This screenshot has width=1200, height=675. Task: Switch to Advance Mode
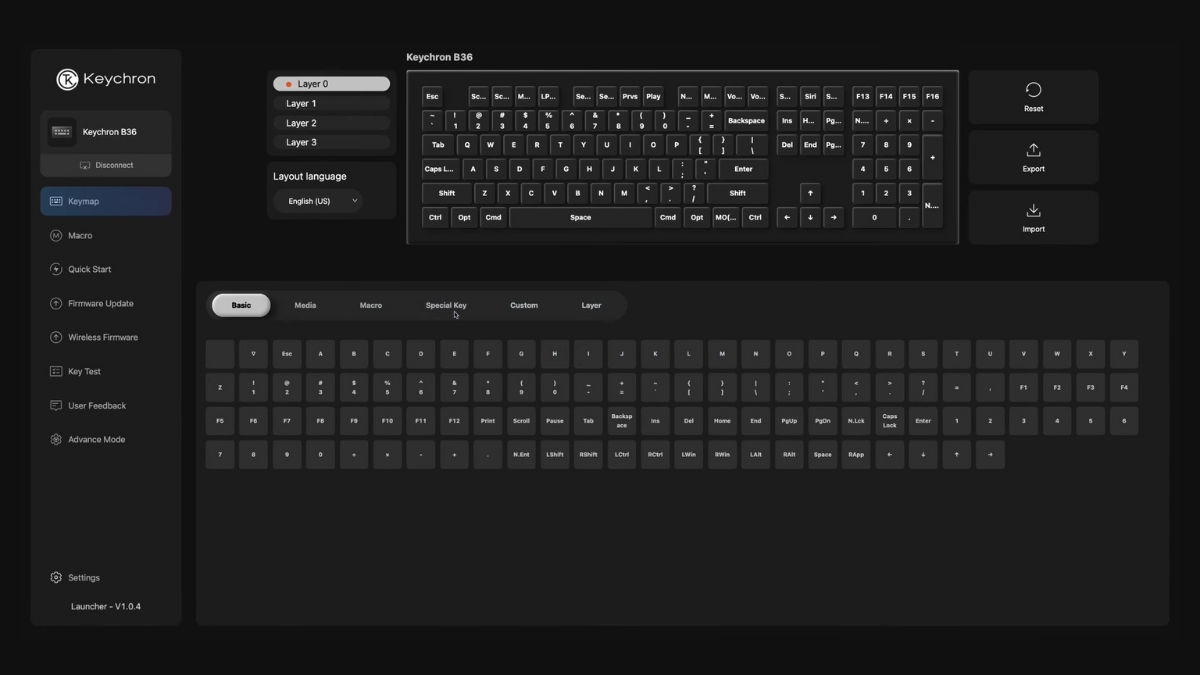[105, 439]
